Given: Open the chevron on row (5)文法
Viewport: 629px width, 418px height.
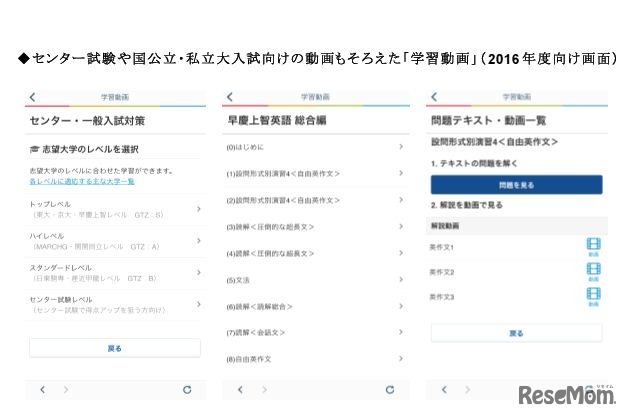Looking at the screenshot, I should [x=401, y=280].
